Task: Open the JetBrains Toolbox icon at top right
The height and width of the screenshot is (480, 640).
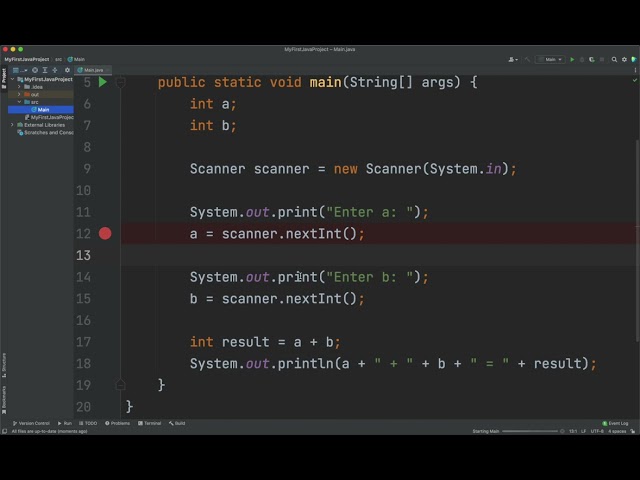Action: 634,60
